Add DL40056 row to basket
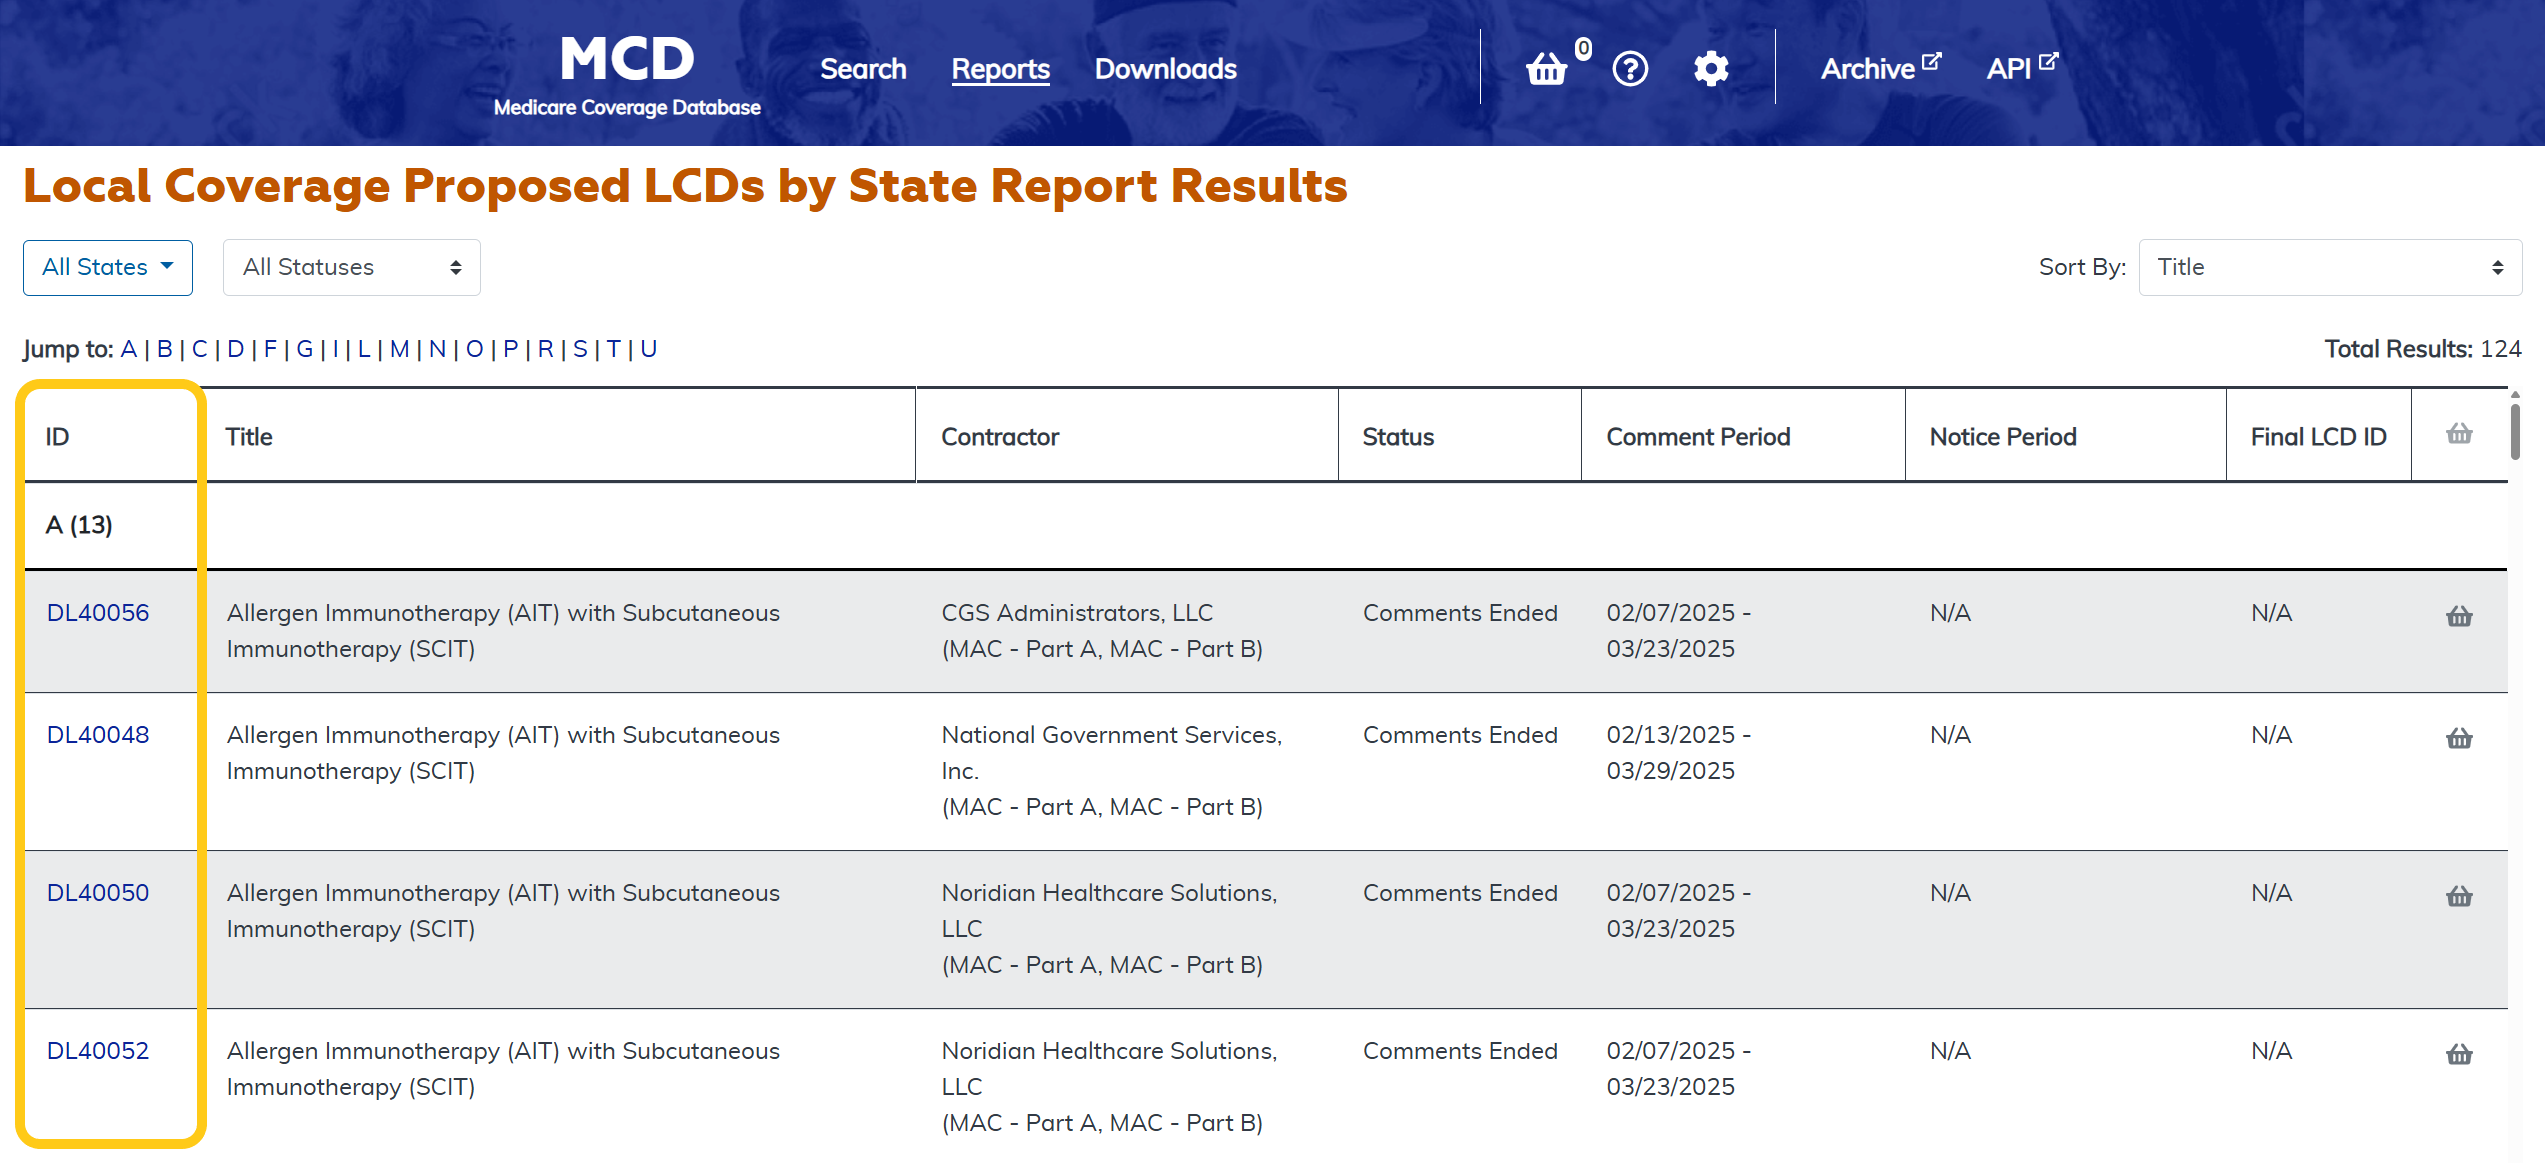2545x1163 pixels. pos(2459,616)
